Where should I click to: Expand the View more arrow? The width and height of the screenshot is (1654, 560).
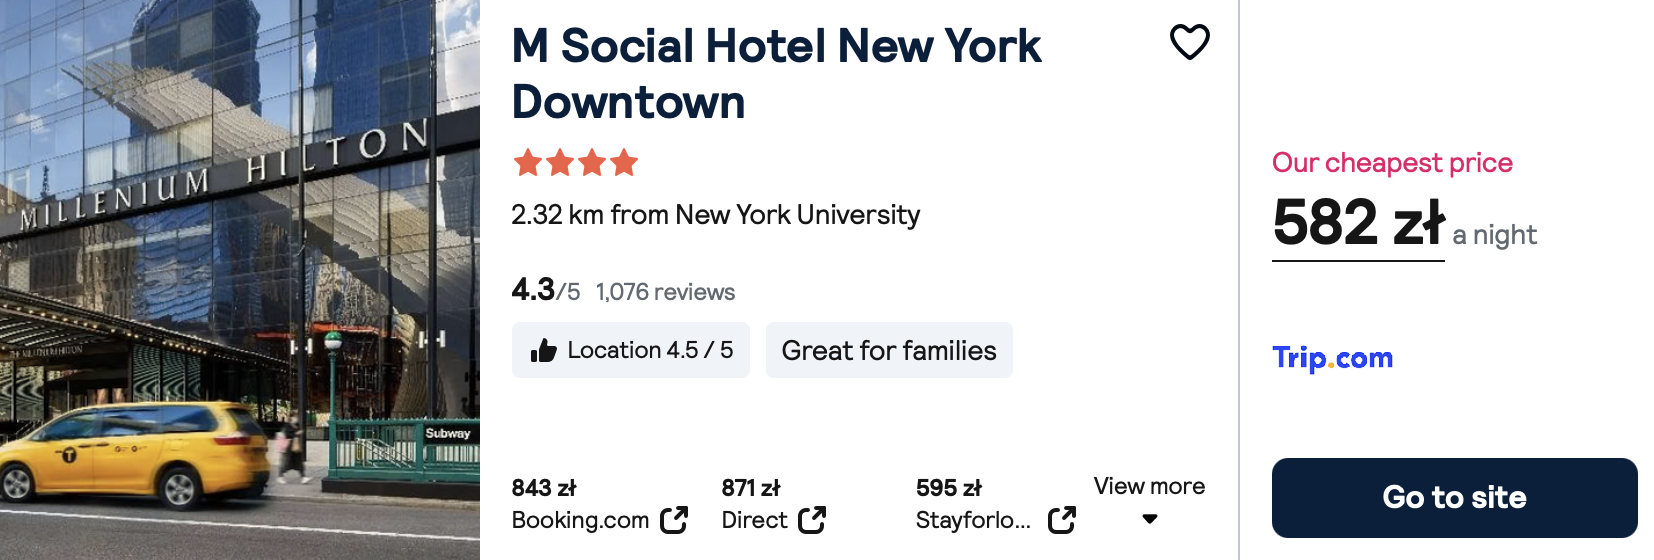tap(1149, 519)
